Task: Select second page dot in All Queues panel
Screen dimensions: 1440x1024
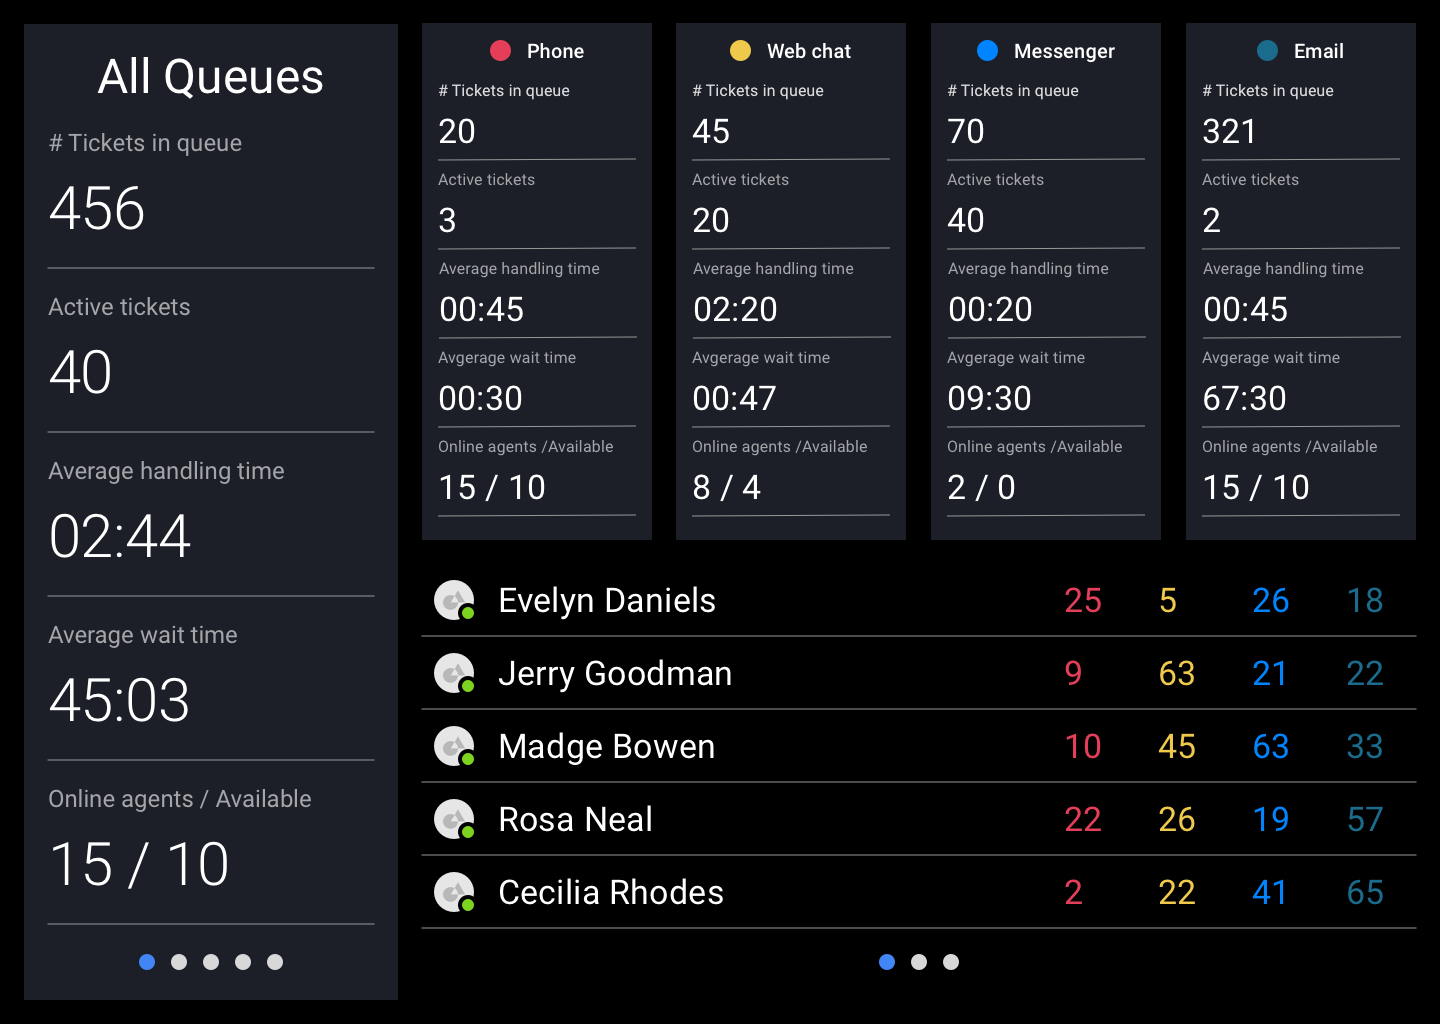Action: [179, 962]
